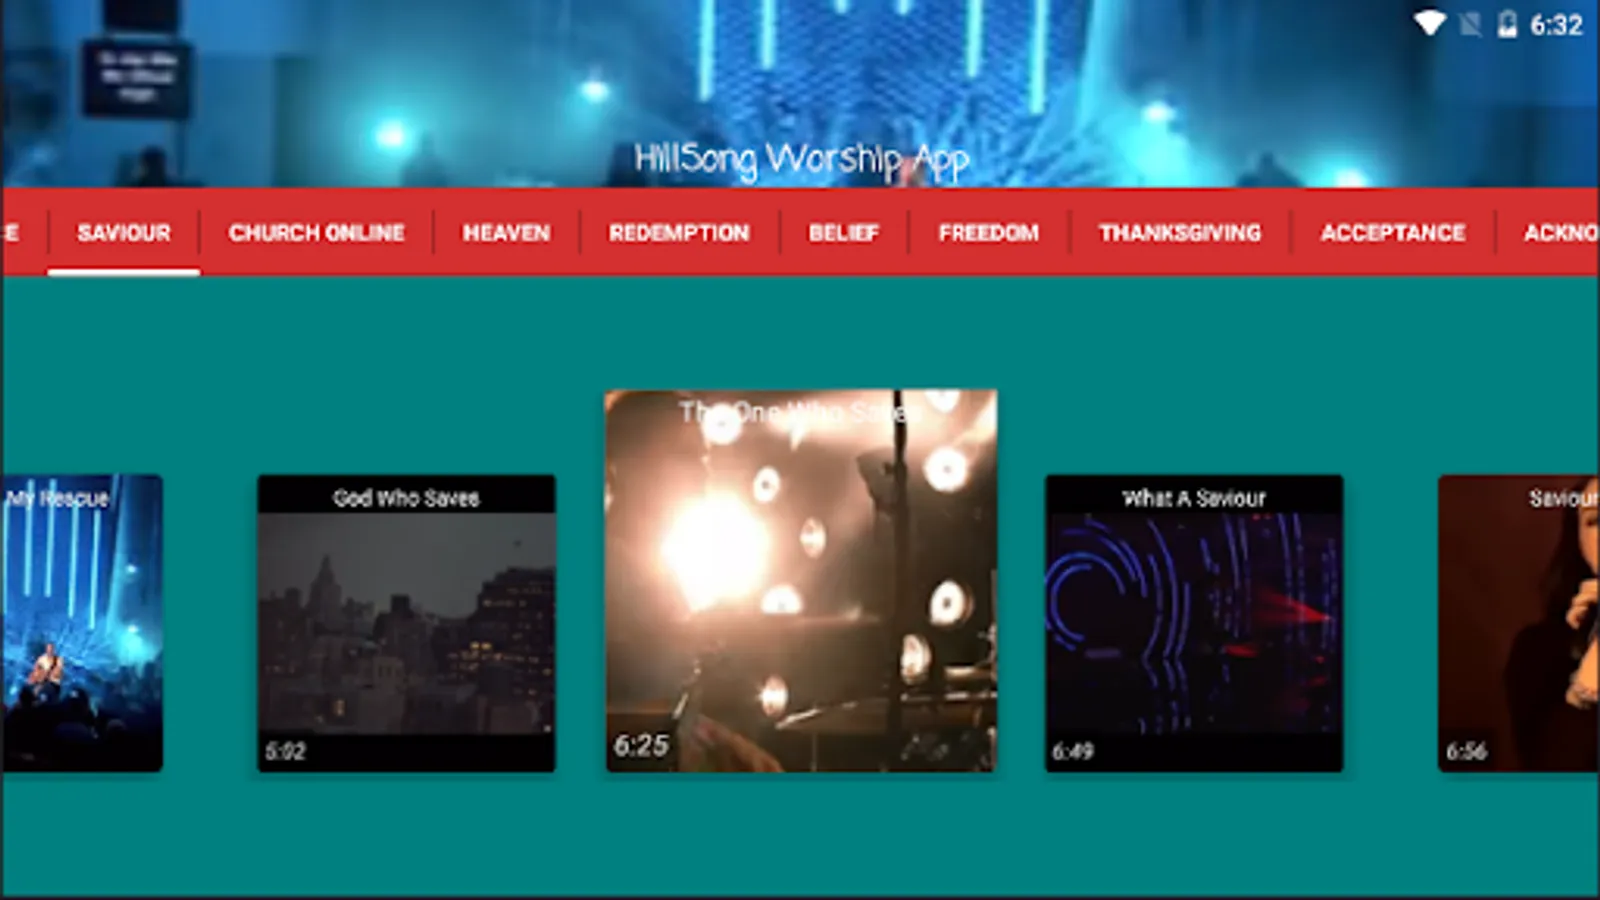The height and width of the screenshot is (900, 1600).
Task: Open the HEAVEN tab
Action: pyautogui.click(x=506, y=233)
